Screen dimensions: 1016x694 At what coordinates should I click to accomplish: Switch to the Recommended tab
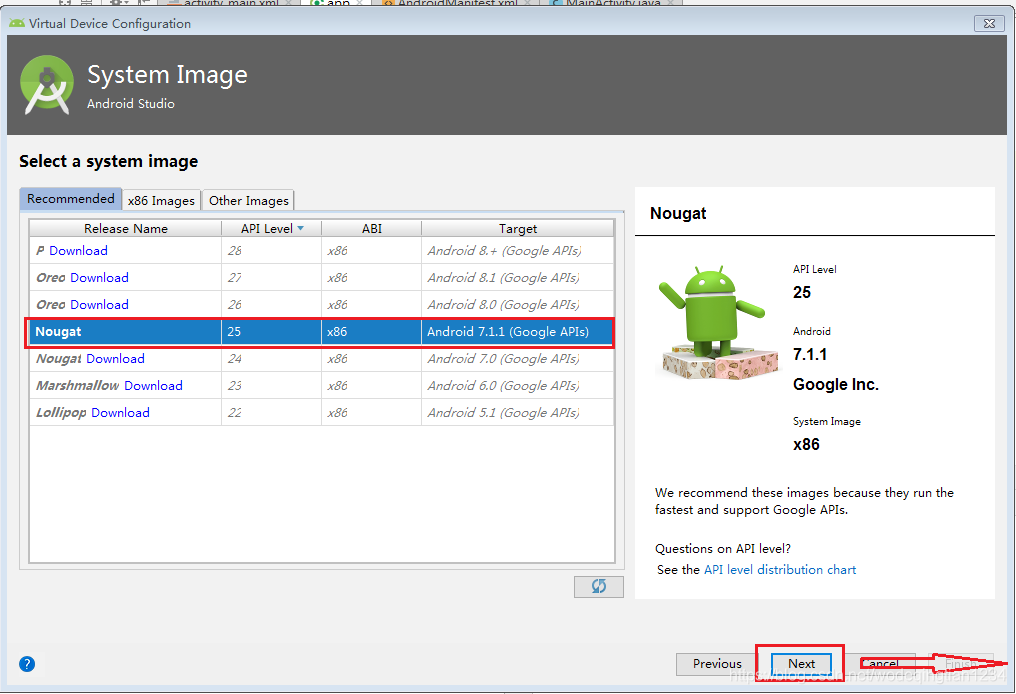(x=71, y=199)
